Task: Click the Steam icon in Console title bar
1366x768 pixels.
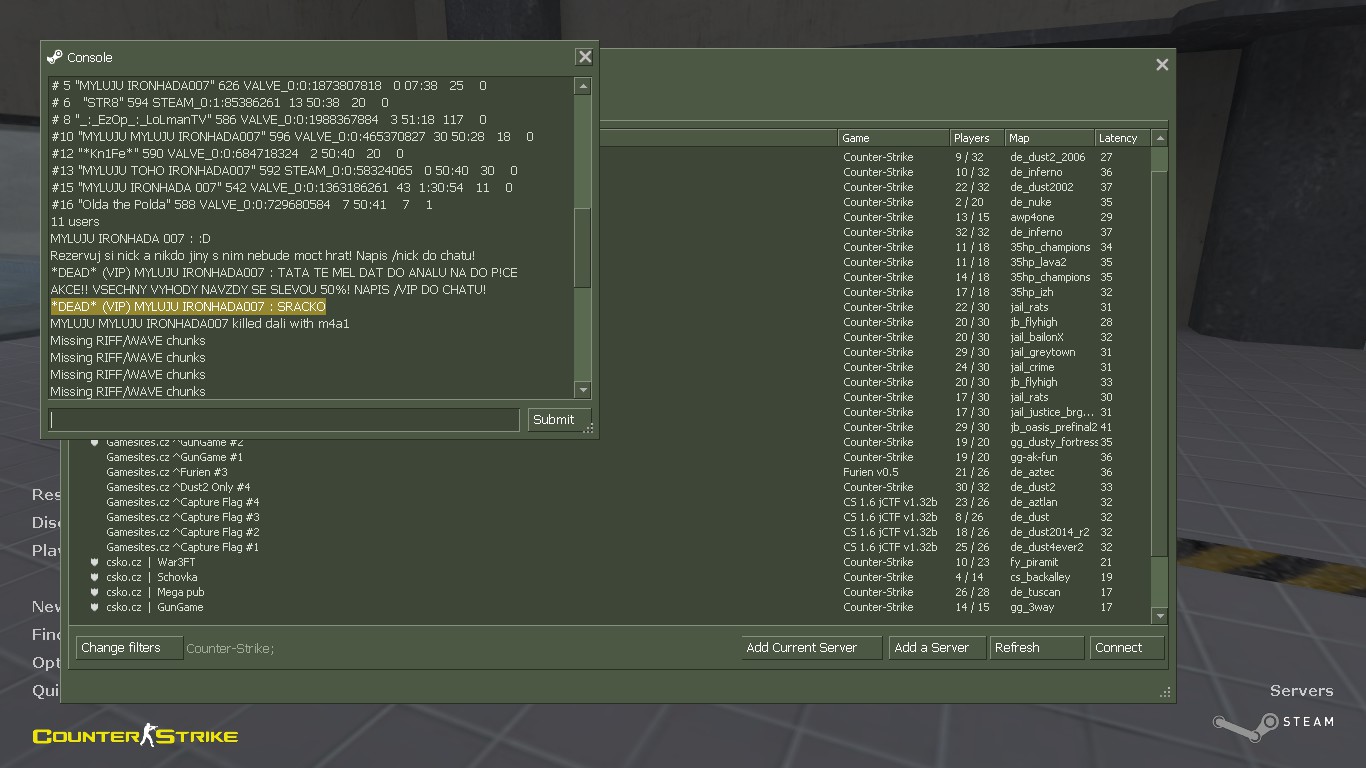Action: click(x=55, y=57)
